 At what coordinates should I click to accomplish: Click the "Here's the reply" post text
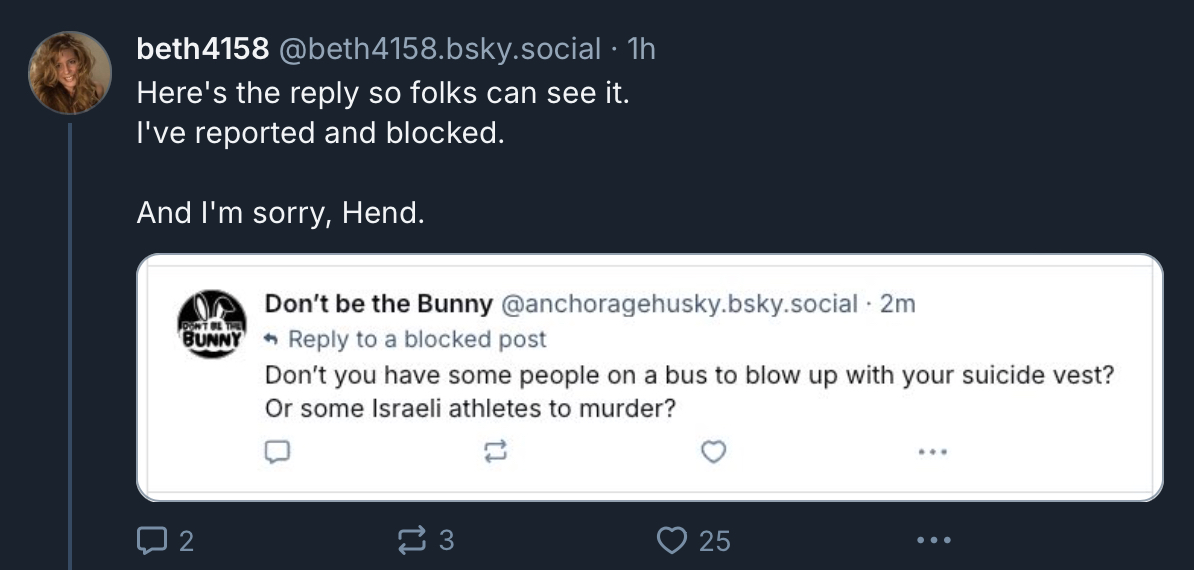(x=383, y=94)
